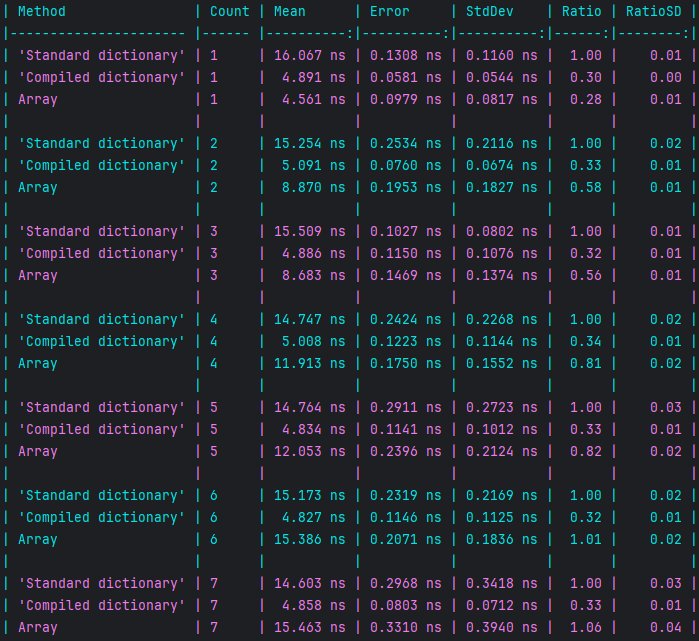Select the 0.3940 ns StdDev value
699x641 pixels.
(501, 627)
